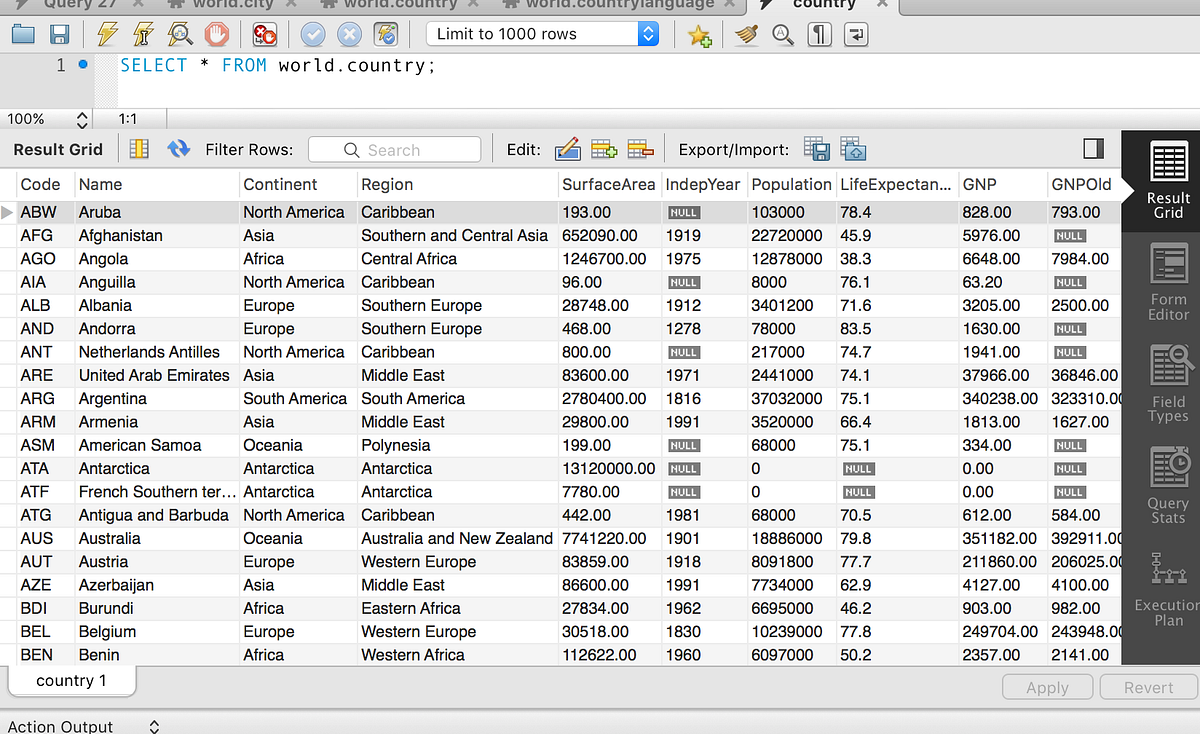This screenshot has width=1200, height=734.
Task: Stop the running query
Action: (x=216, y=33)
